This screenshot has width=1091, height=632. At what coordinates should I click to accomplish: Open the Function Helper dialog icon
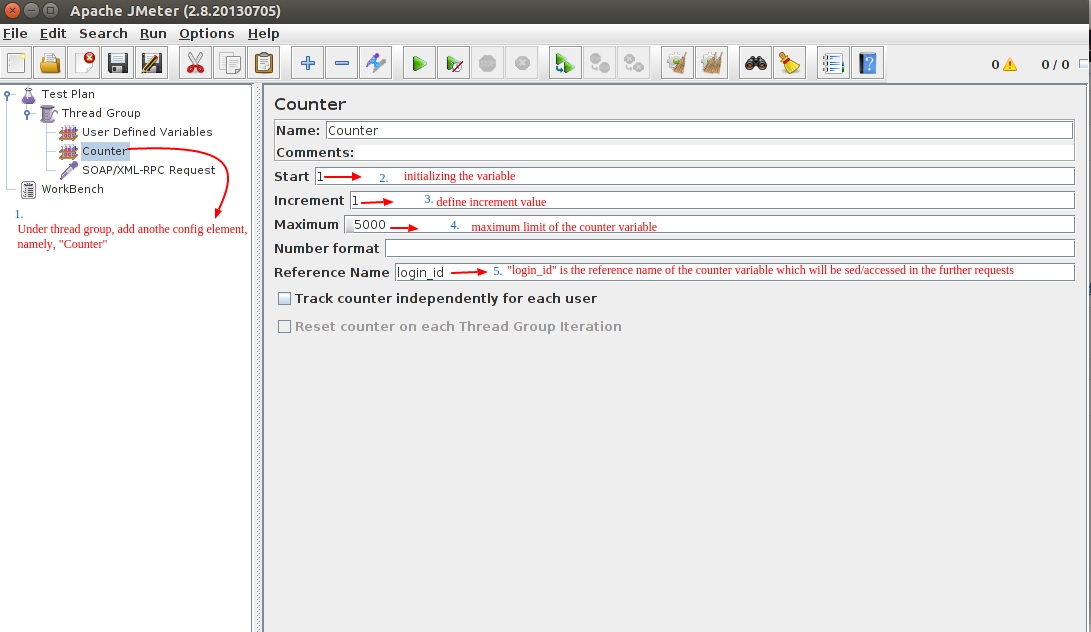click(x=833, y=63)
